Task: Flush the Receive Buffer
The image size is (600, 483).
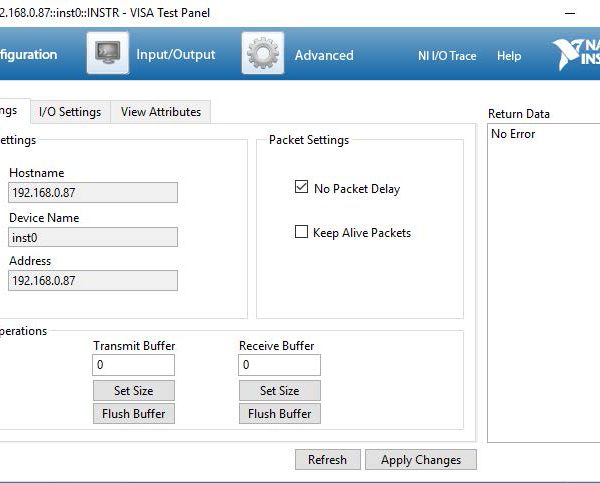Action: pos(279,414)
